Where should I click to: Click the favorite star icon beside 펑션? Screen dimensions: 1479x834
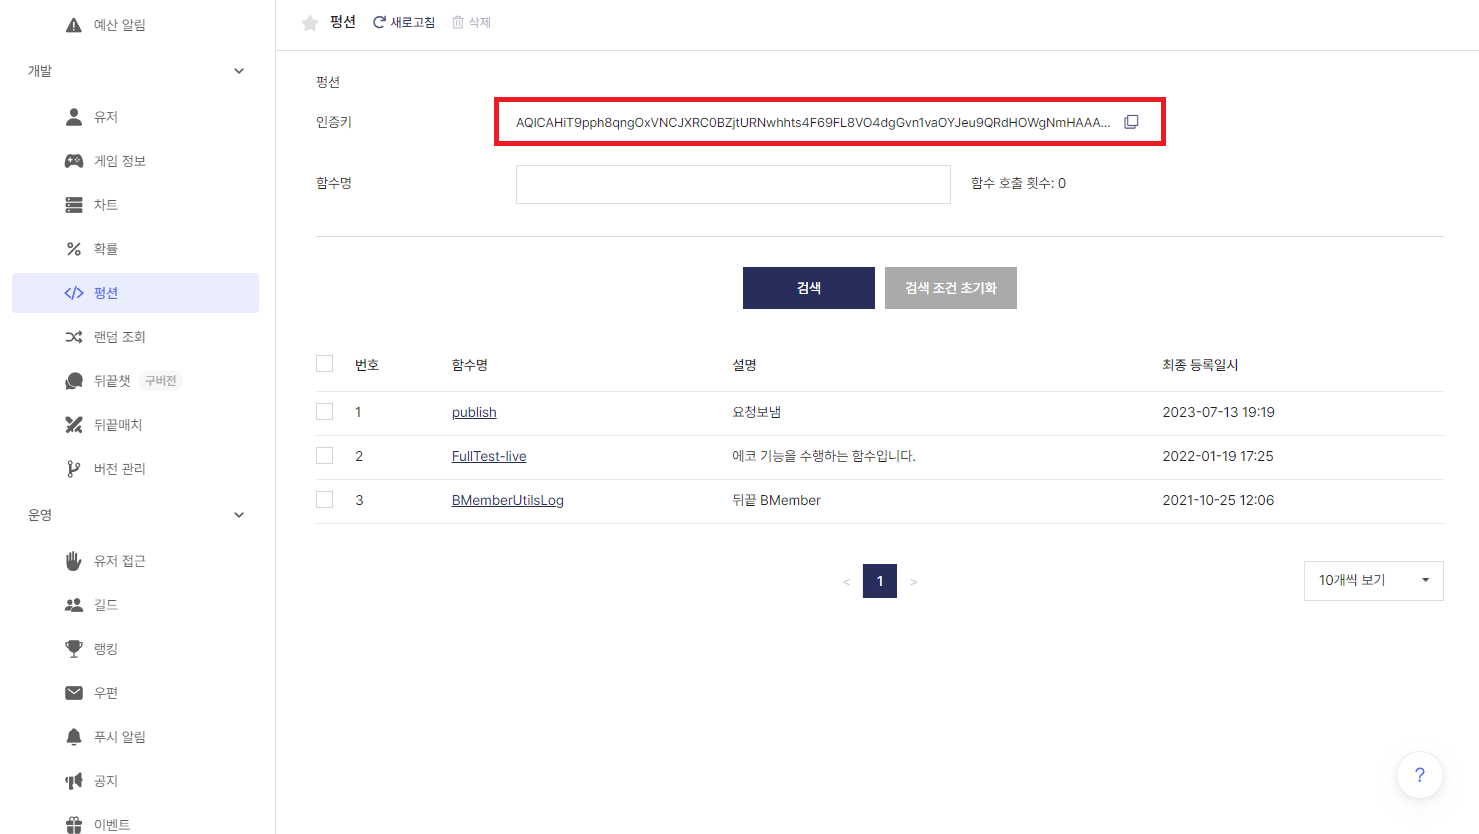(310, 22)
